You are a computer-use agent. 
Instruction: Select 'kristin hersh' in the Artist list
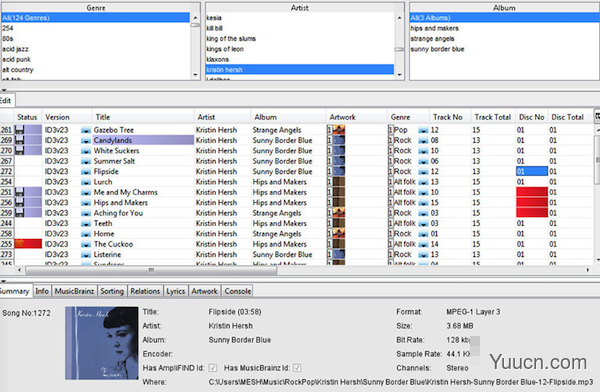(x=300, y=70)
